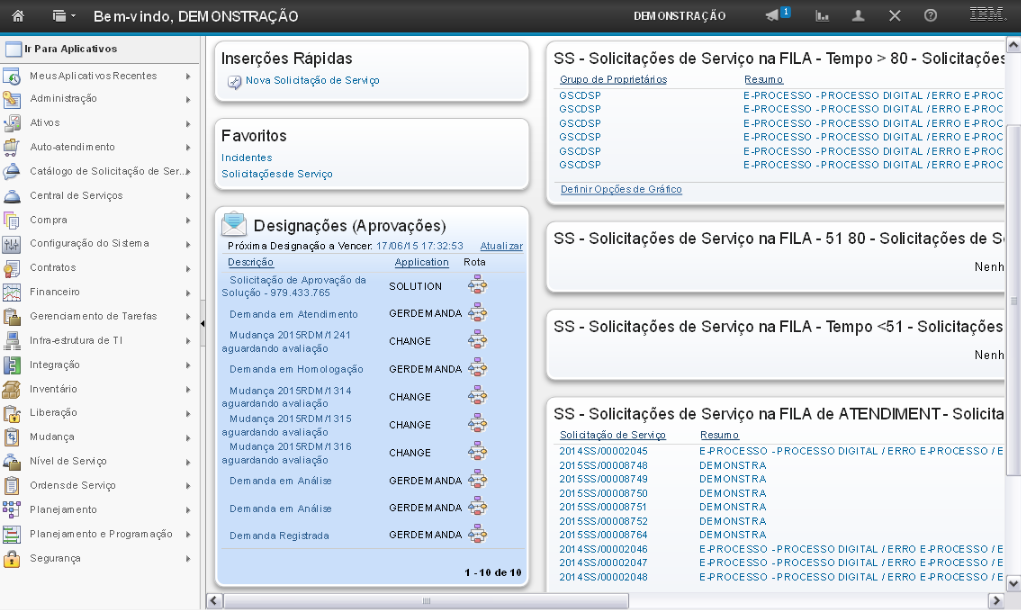
Task: Open the Go To dropdown in top bar
Action: click(x=63, y=16)
